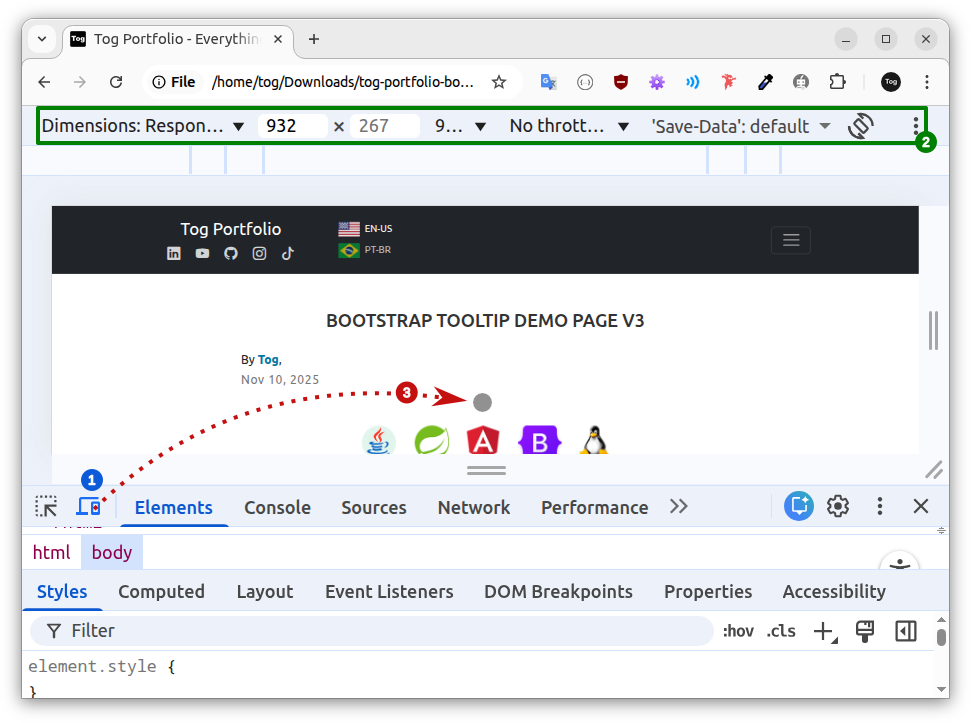This screenshot has width=971, height=723.
Task: Open the Instagram social icon
Action: (x=259, y=253)
